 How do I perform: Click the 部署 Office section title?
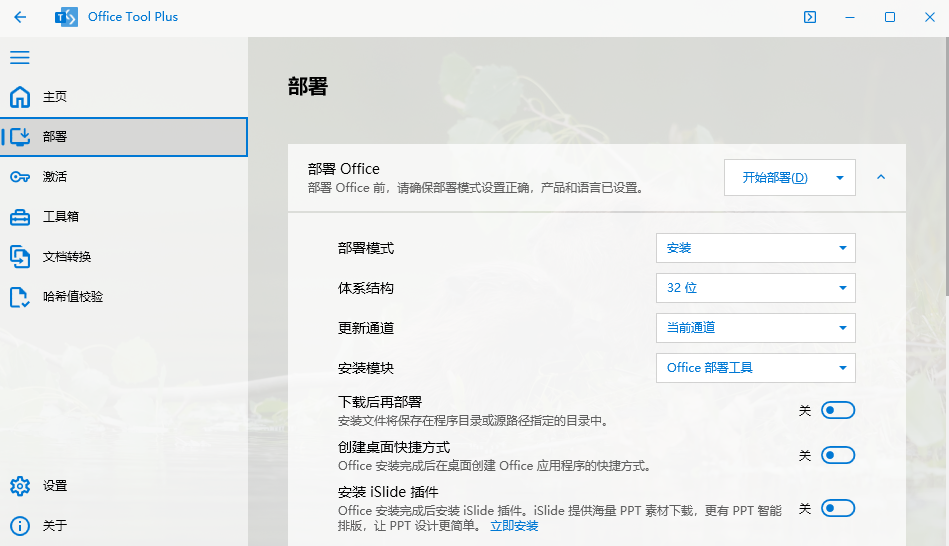click(344, 169)
